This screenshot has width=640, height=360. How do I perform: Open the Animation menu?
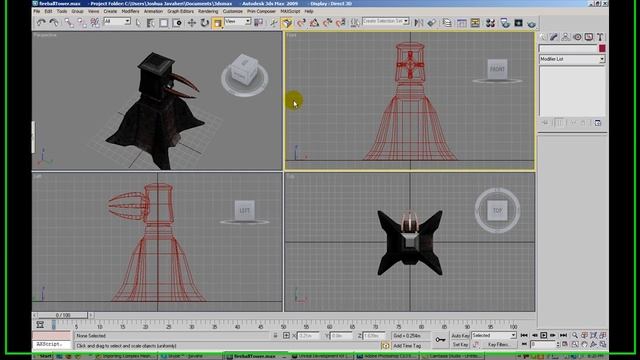pyautogui.click(x=153, y=11)
